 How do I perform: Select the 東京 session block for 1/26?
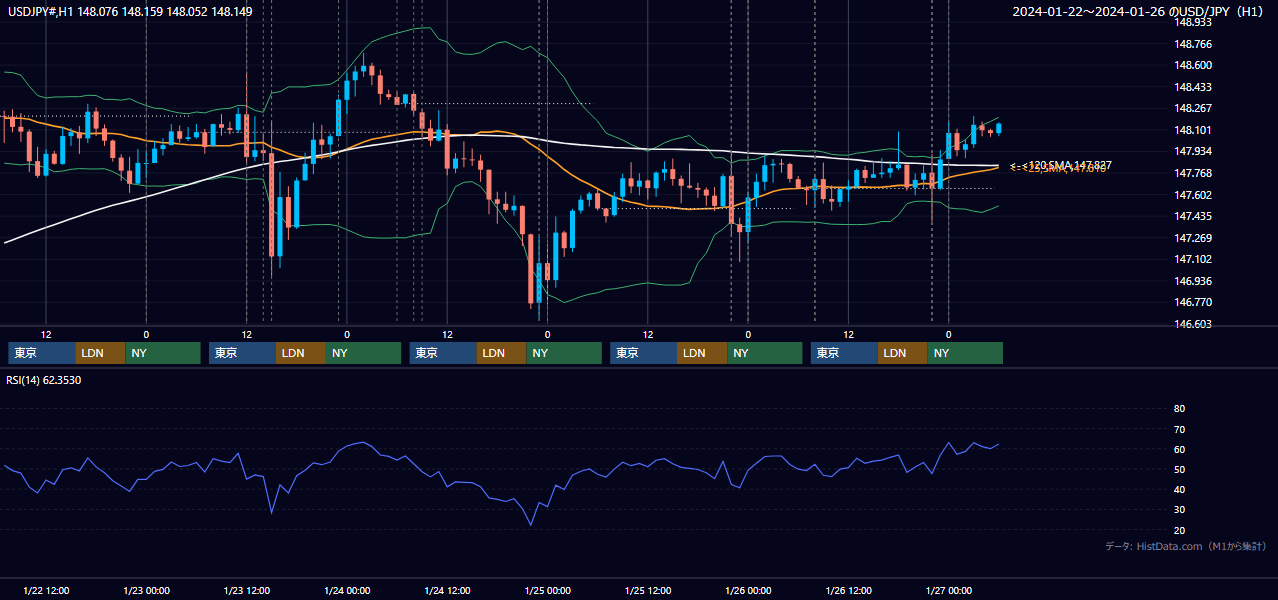[x=845, y=353]
